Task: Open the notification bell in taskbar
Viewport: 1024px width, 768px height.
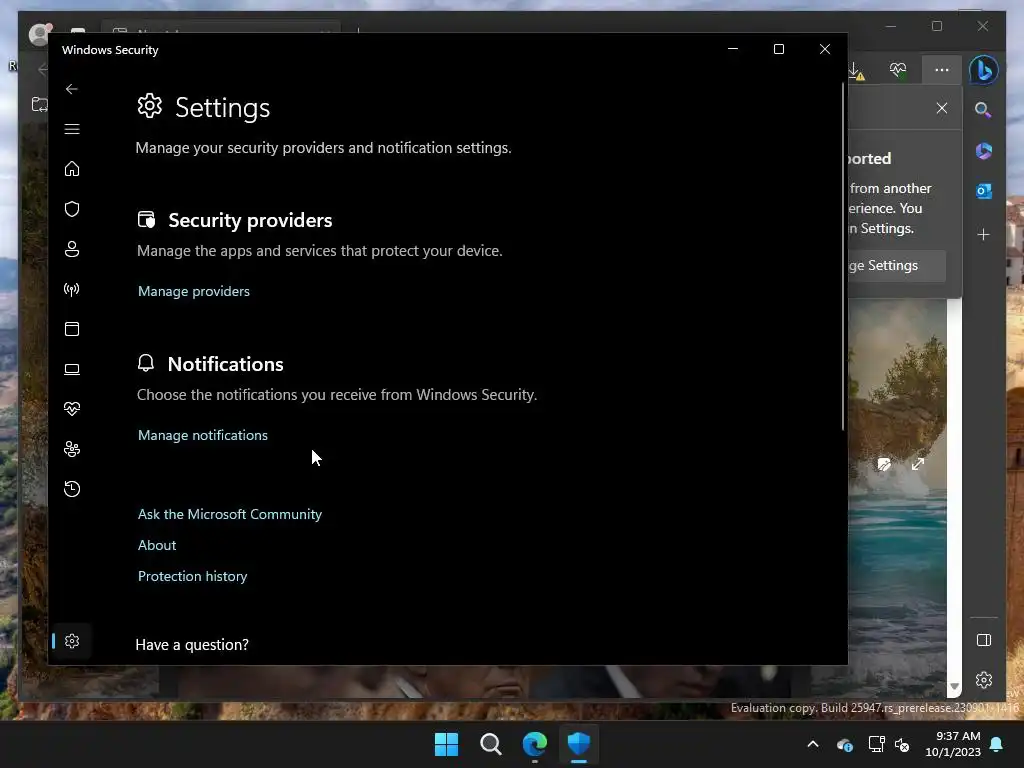Action: click(997, 744)
